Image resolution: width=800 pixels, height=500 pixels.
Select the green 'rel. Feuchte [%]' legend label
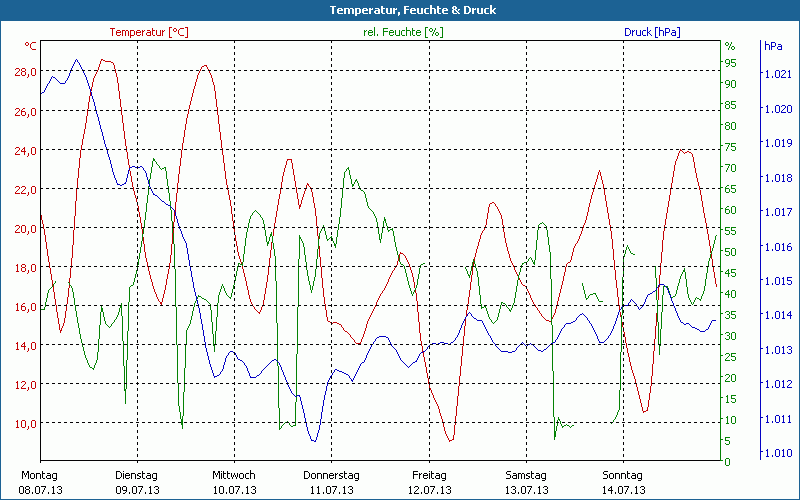(402, 32)
